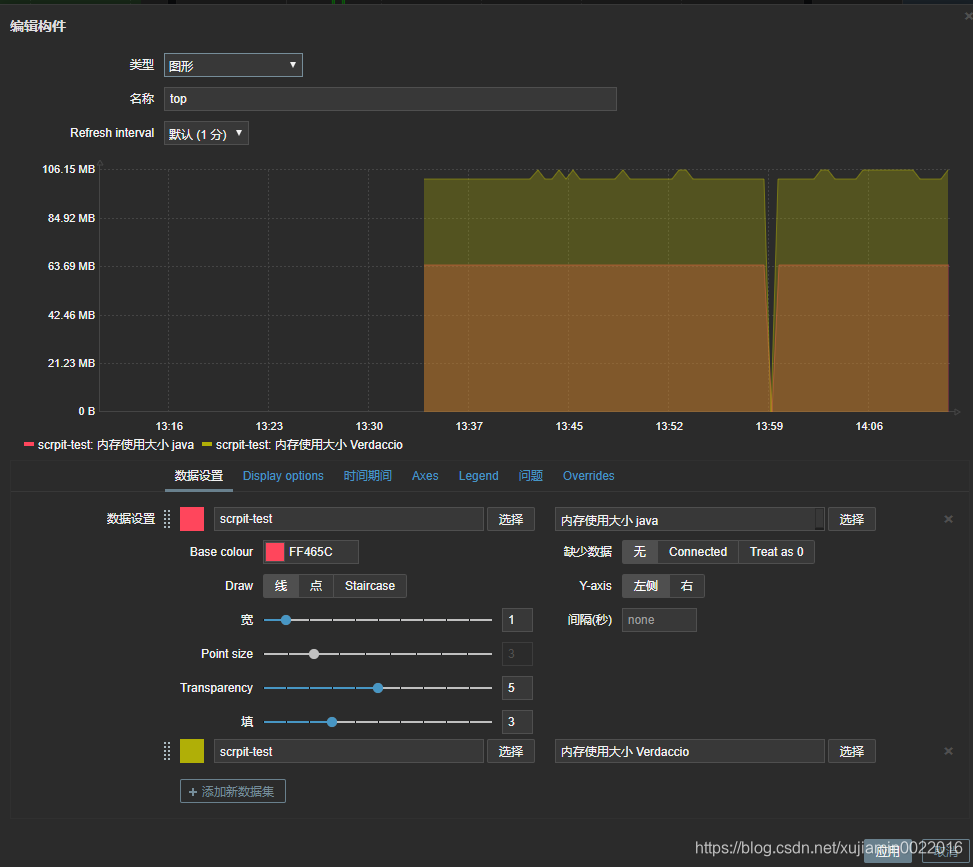This screenshot has width=973, height=867.
Task: Set 缺少数据 to Connected
Action: [697, 552]
